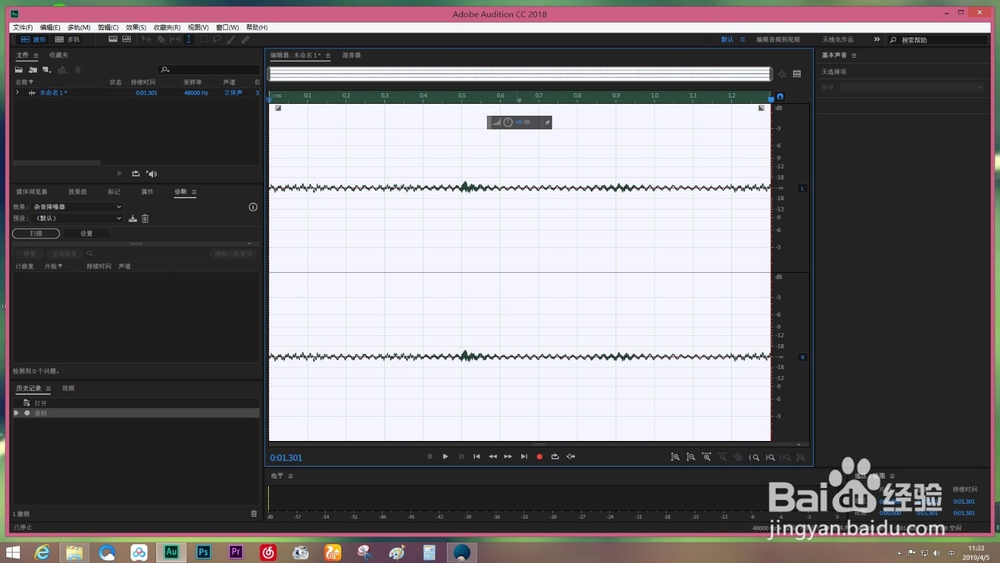
Task: Toggle loop playback in transport
Action: [x=555, y=457]
